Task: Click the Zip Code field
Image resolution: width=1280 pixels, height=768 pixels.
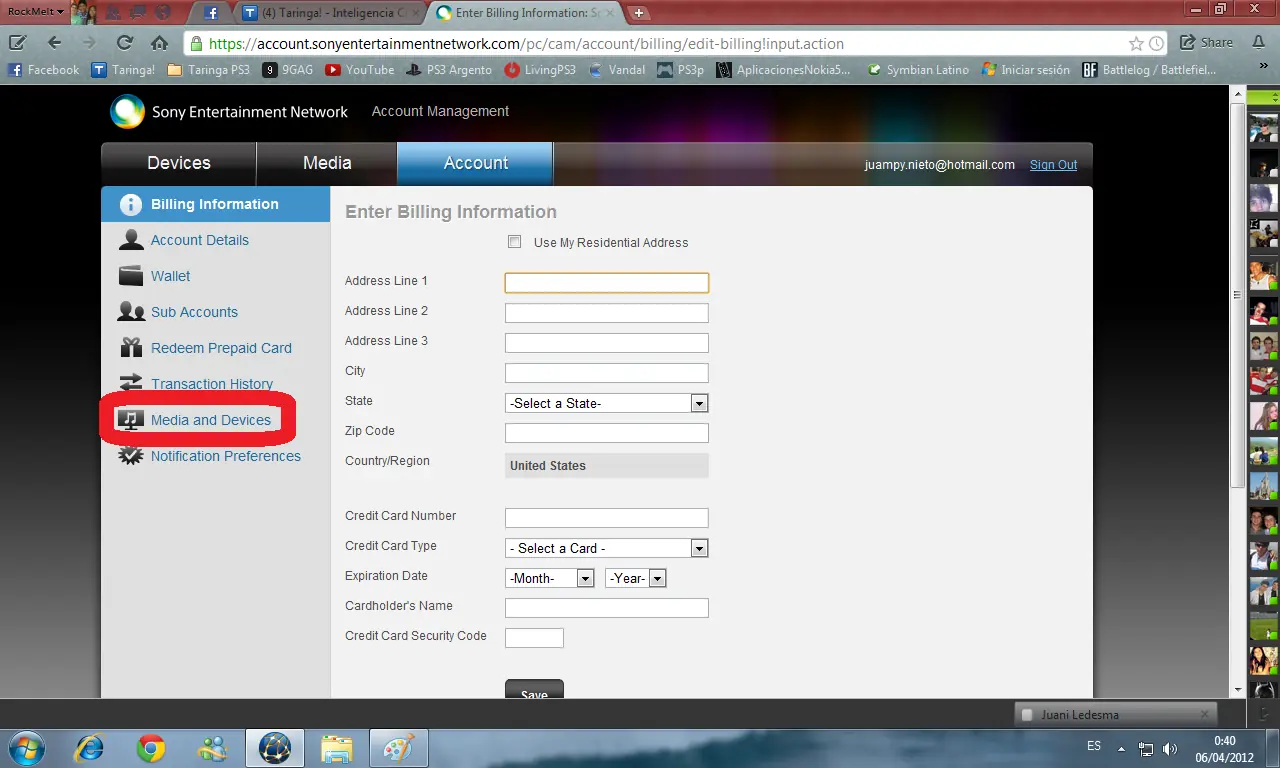Action: (607, 433)
